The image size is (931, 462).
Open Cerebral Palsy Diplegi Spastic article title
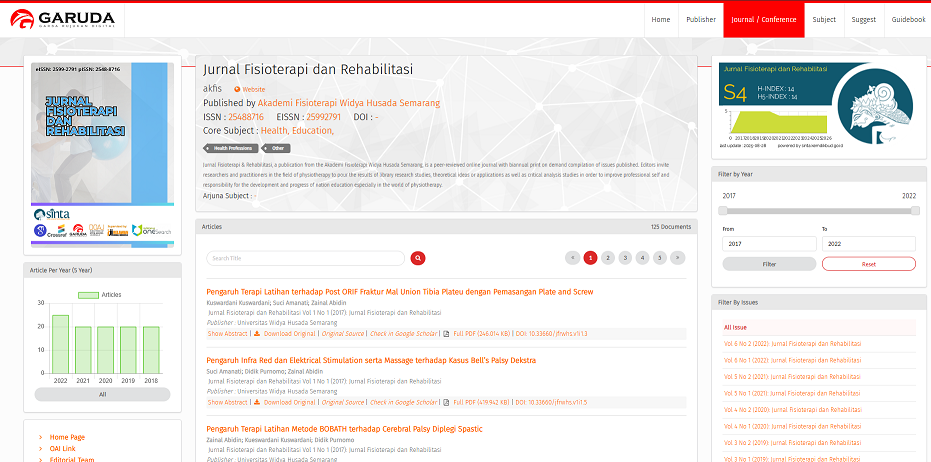click(344, 429)
